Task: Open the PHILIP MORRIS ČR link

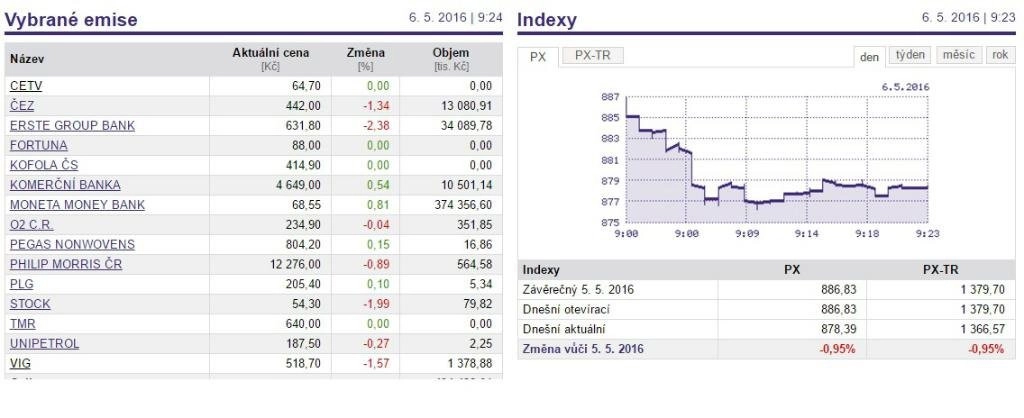Action: [x=66, y=265]
